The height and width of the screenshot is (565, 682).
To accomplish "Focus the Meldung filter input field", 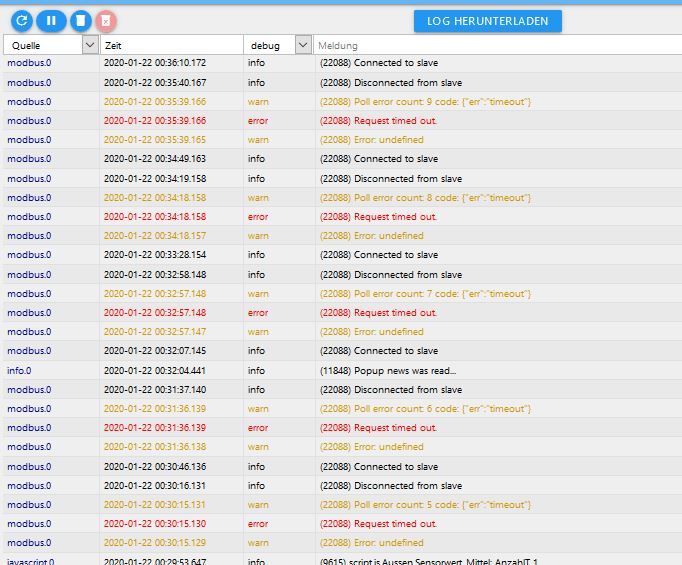I will click(498, 45).
